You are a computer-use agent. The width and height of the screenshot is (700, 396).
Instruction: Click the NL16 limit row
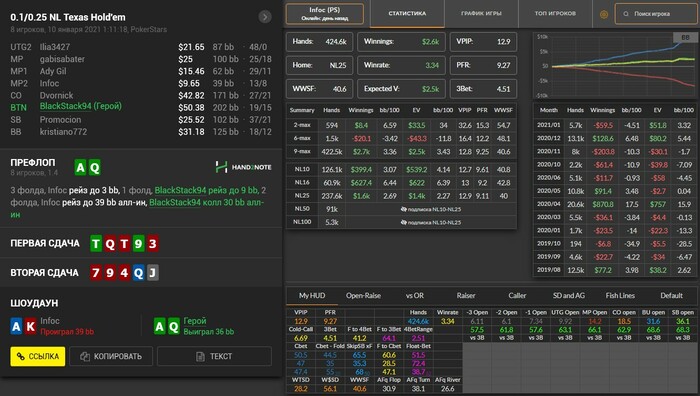(x=401, y=183)
